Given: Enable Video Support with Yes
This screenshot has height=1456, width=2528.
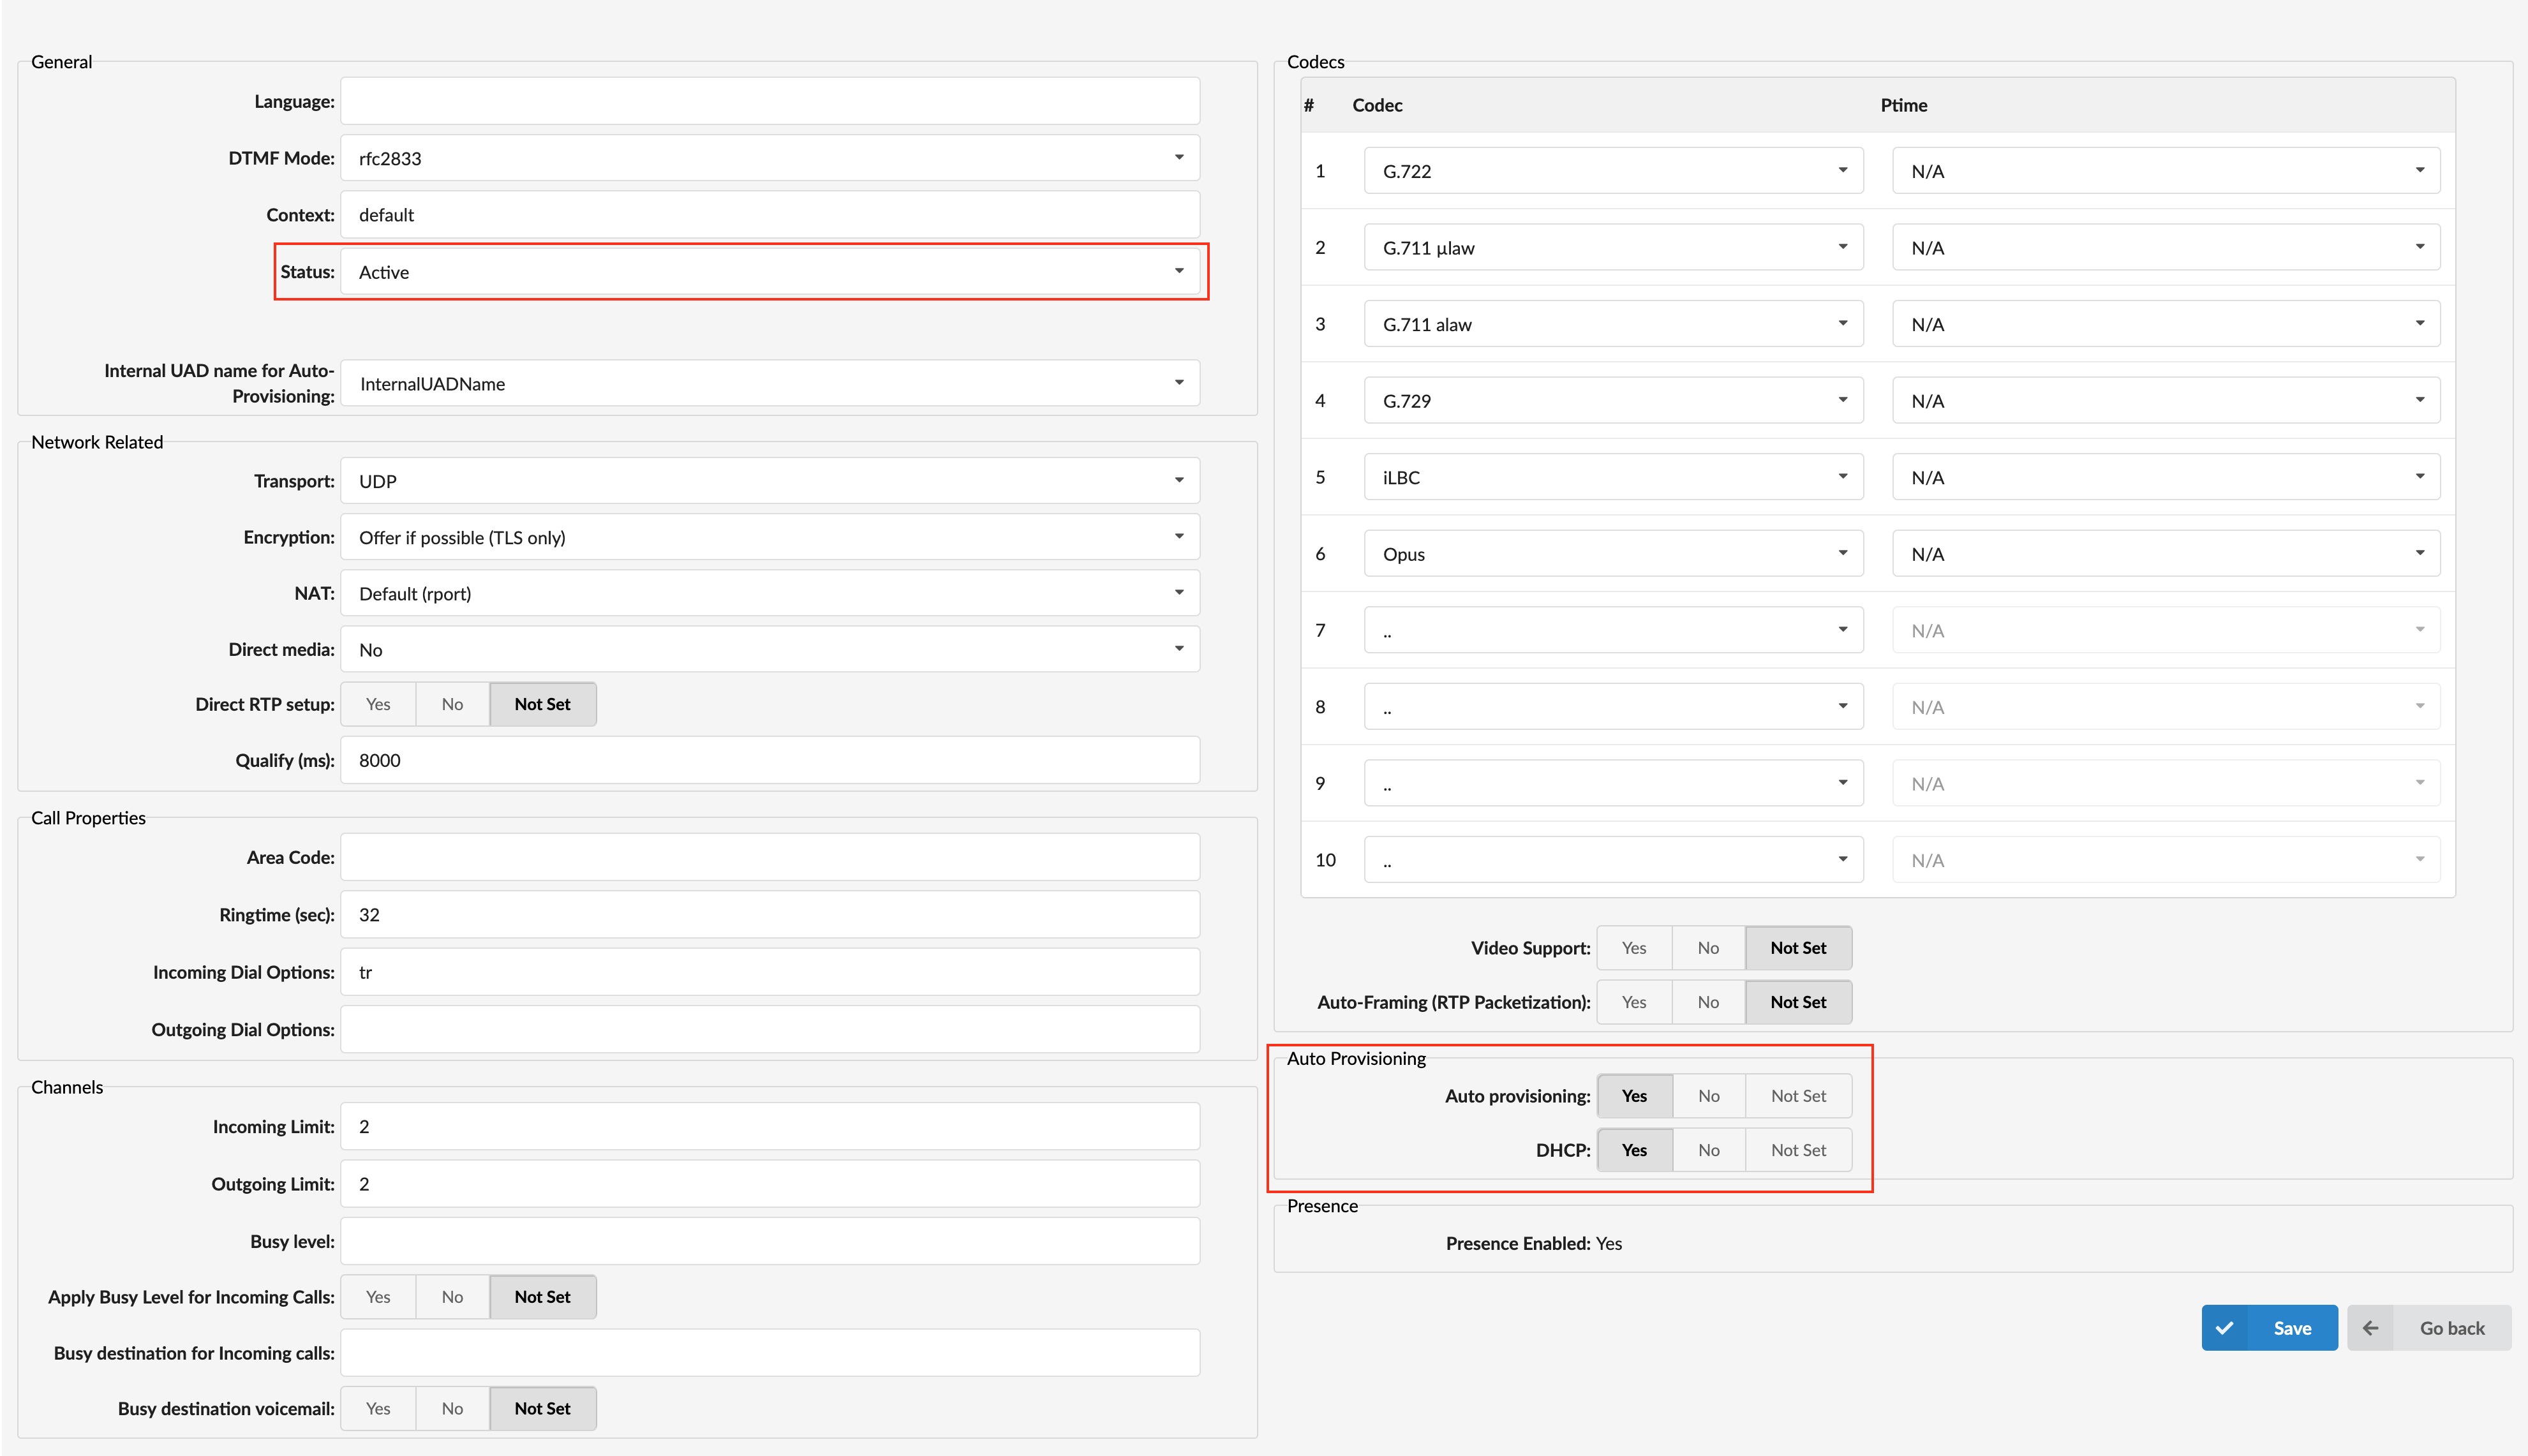Looking at the screenshot, I should [x=1634, y=948].
